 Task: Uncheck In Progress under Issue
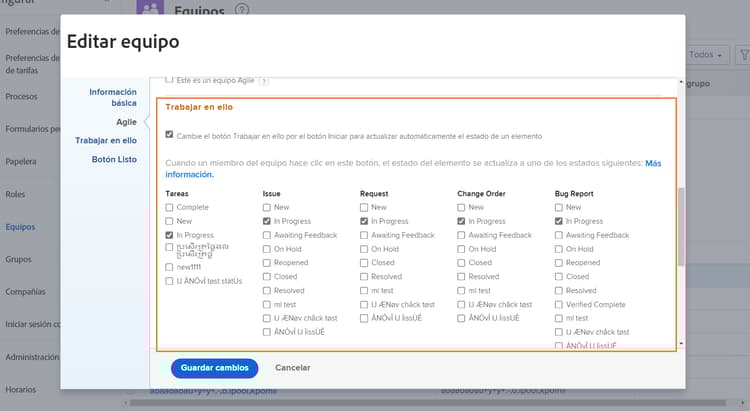click(267, 221)
